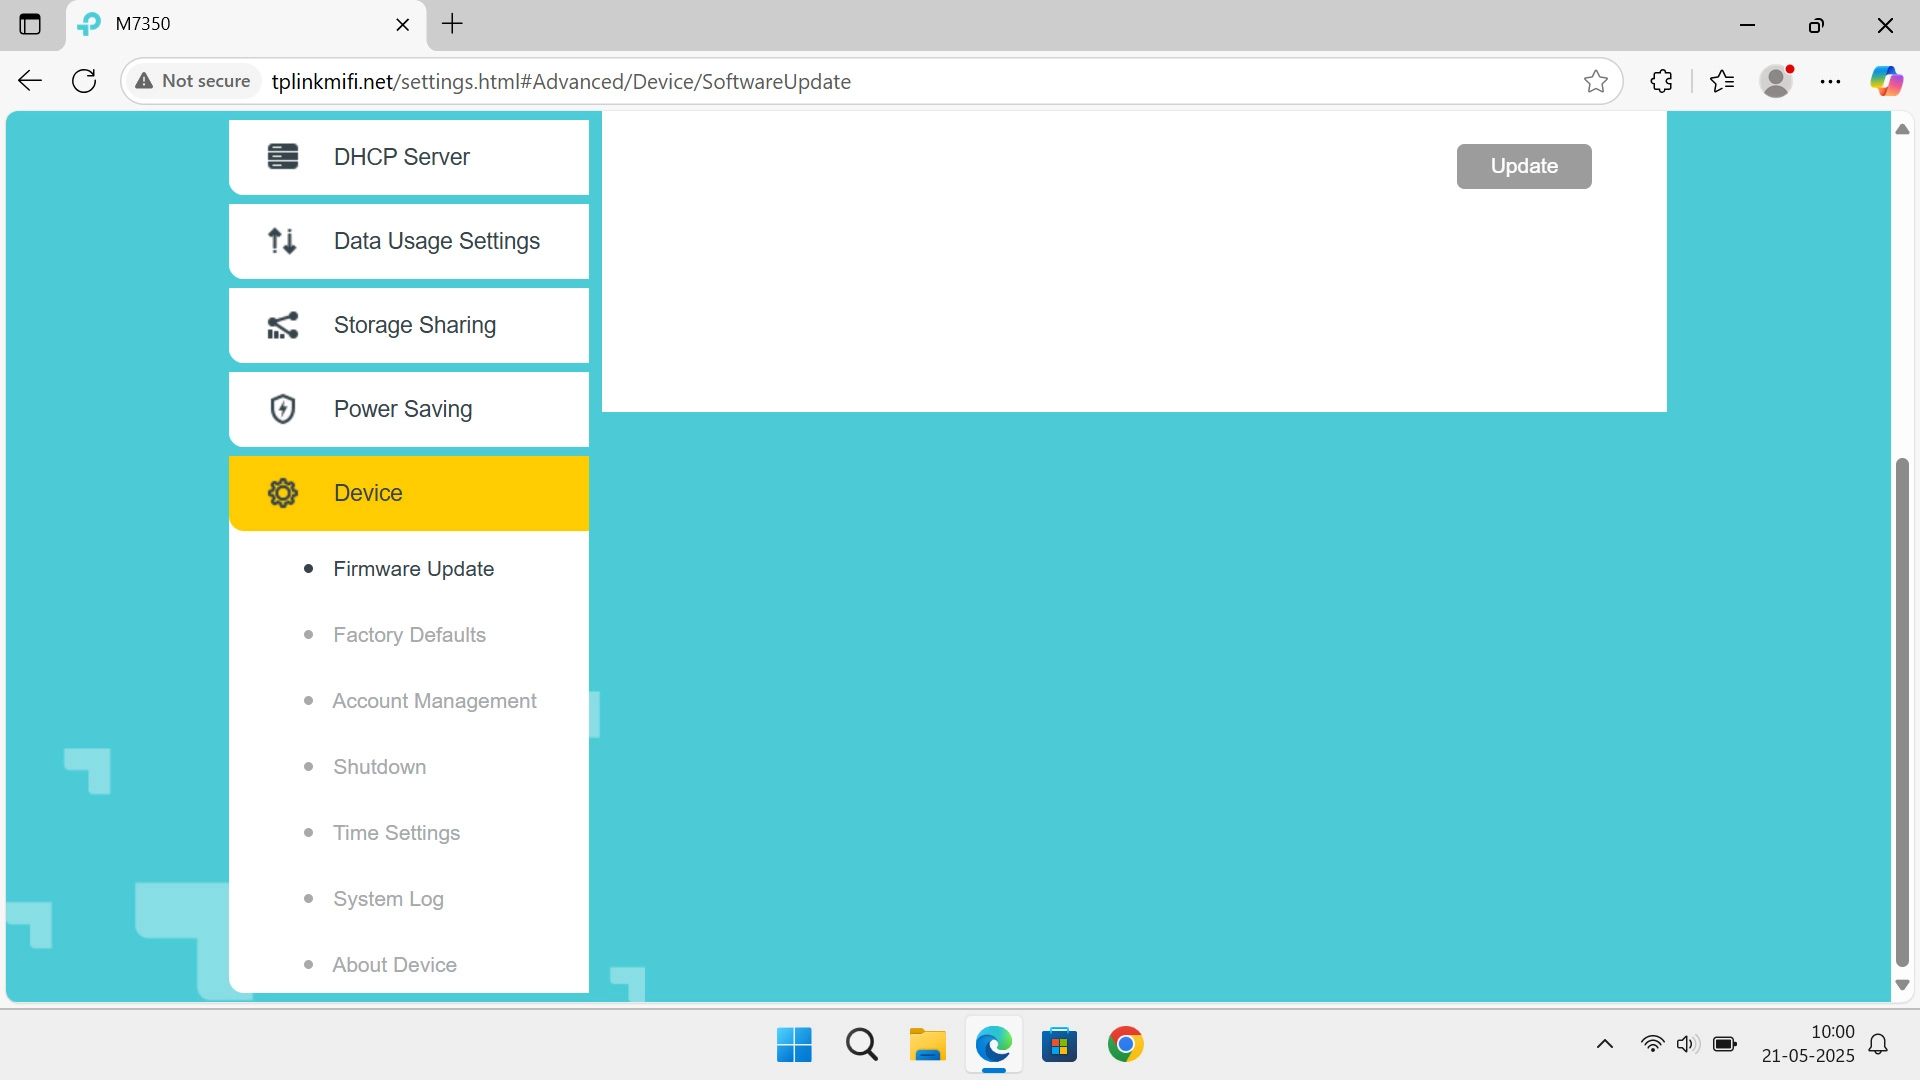Open Account Management submenu item

434,701
